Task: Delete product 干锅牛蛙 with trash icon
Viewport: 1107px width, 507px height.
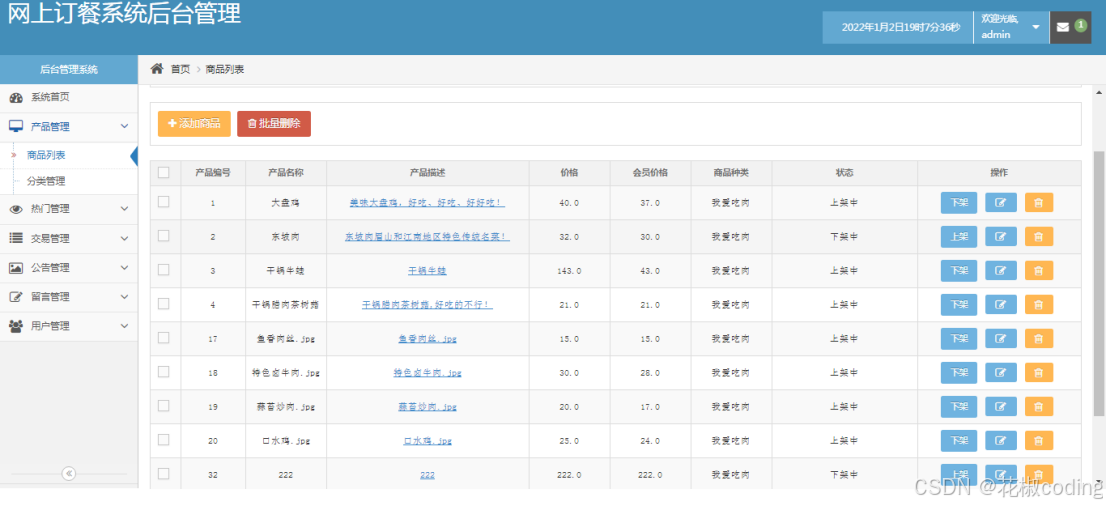Action: pos(1039,270)
